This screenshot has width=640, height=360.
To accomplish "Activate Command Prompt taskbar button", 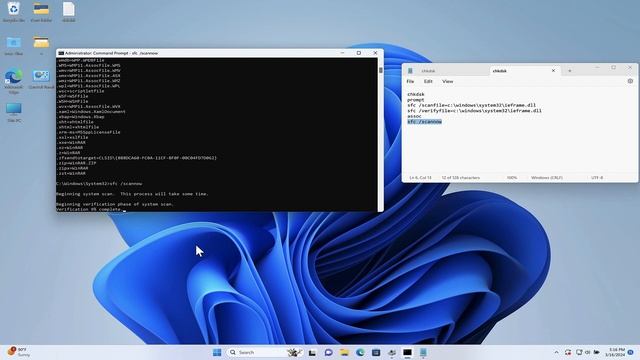I will [x=407, y=352].
